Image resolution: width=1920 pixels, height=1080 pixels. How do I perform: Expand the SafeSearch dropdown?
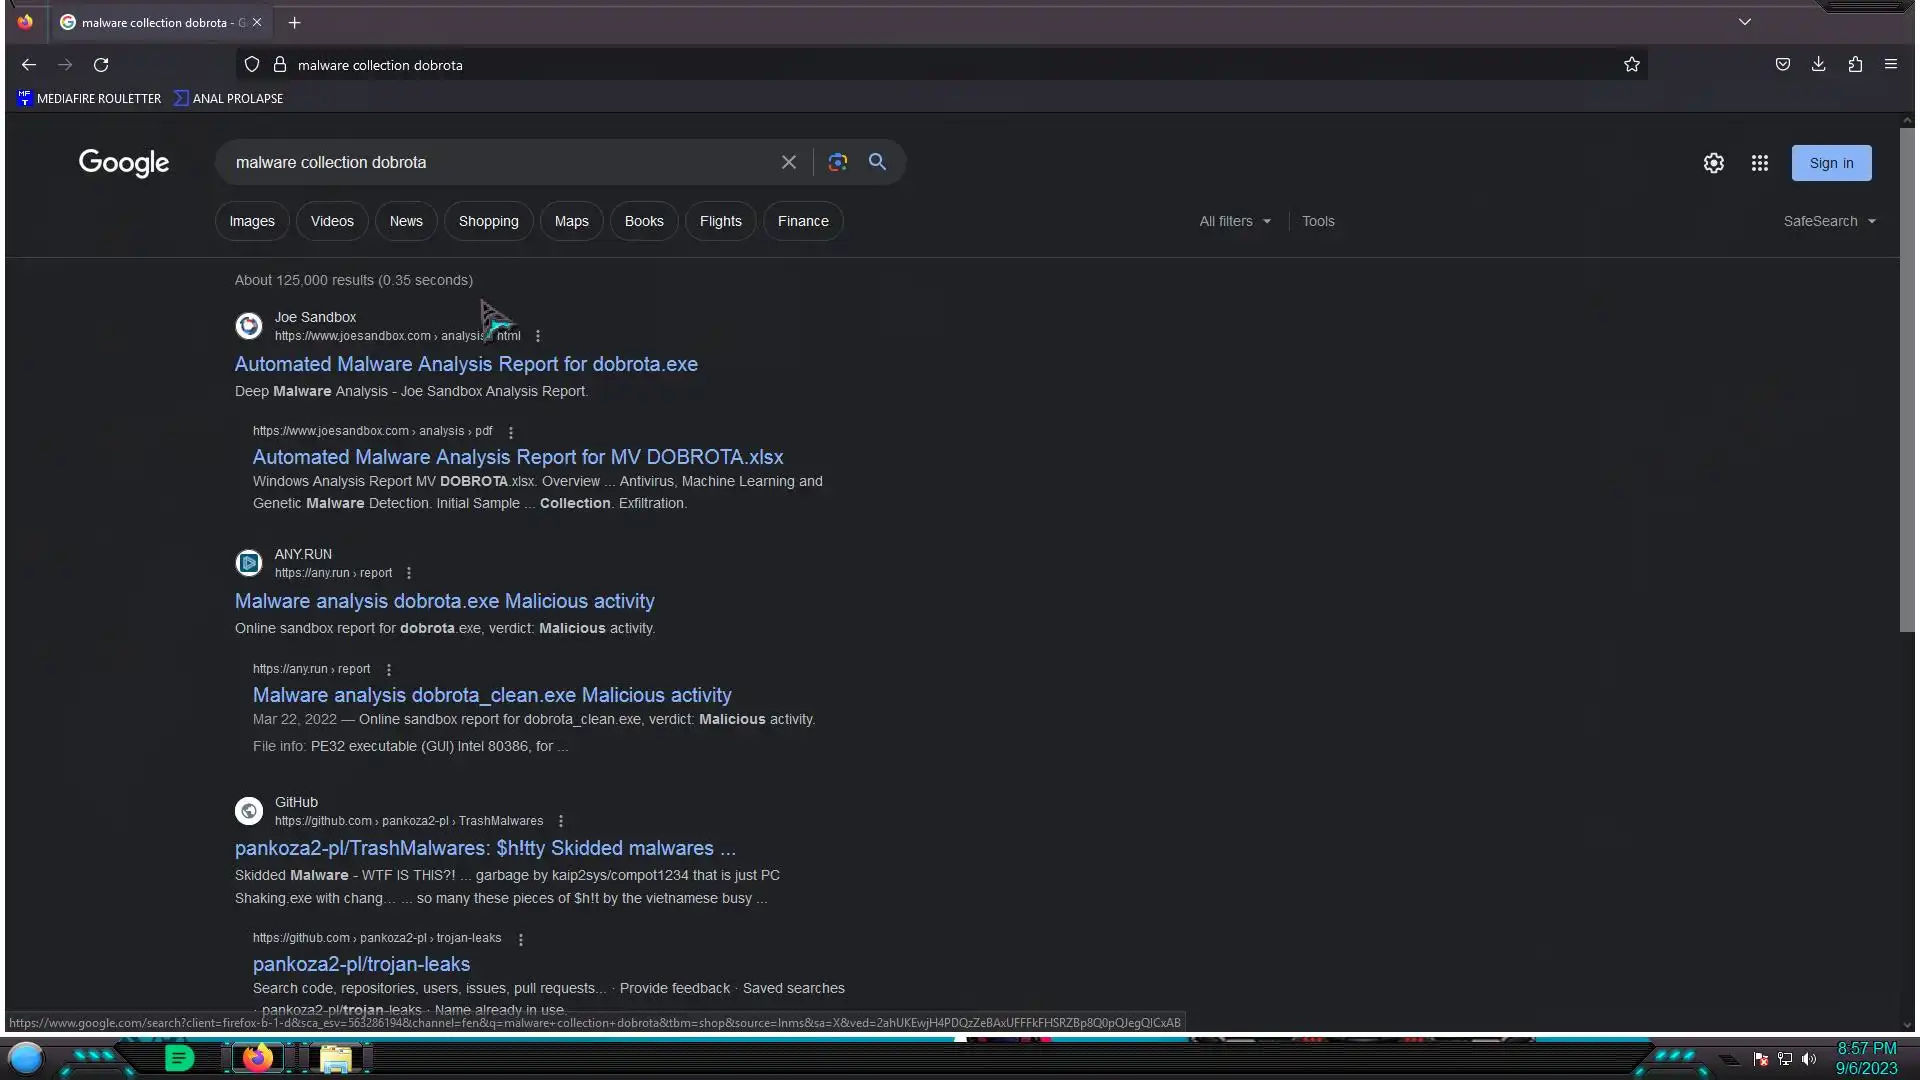(x=1829, y=221)
